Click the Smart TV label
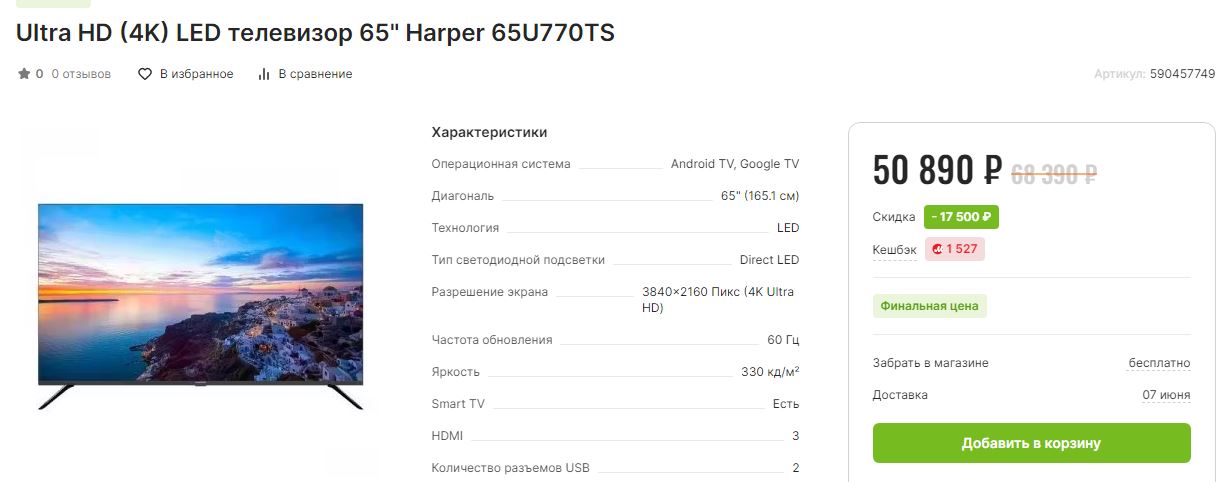1222x482 pixels. 458,404
